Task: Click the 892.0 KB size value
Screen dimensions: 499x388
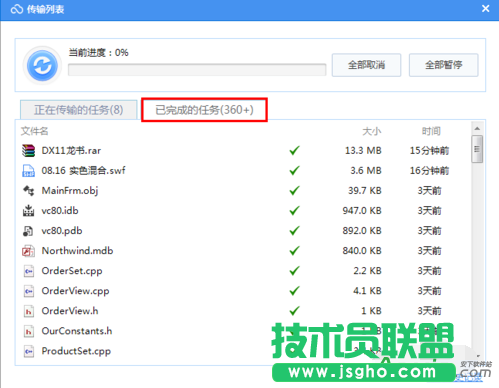Action: (362, 231)
